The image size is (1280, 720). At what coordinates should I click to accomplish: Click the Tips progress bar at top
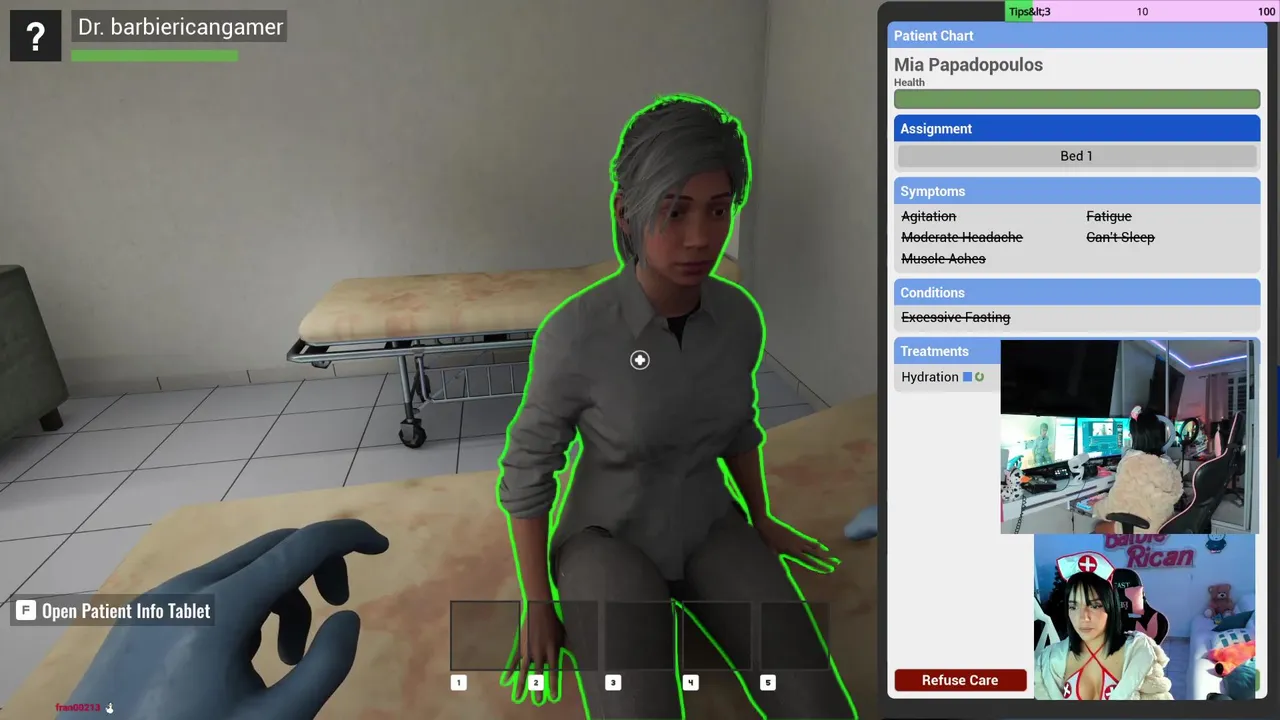point(1141,11)
